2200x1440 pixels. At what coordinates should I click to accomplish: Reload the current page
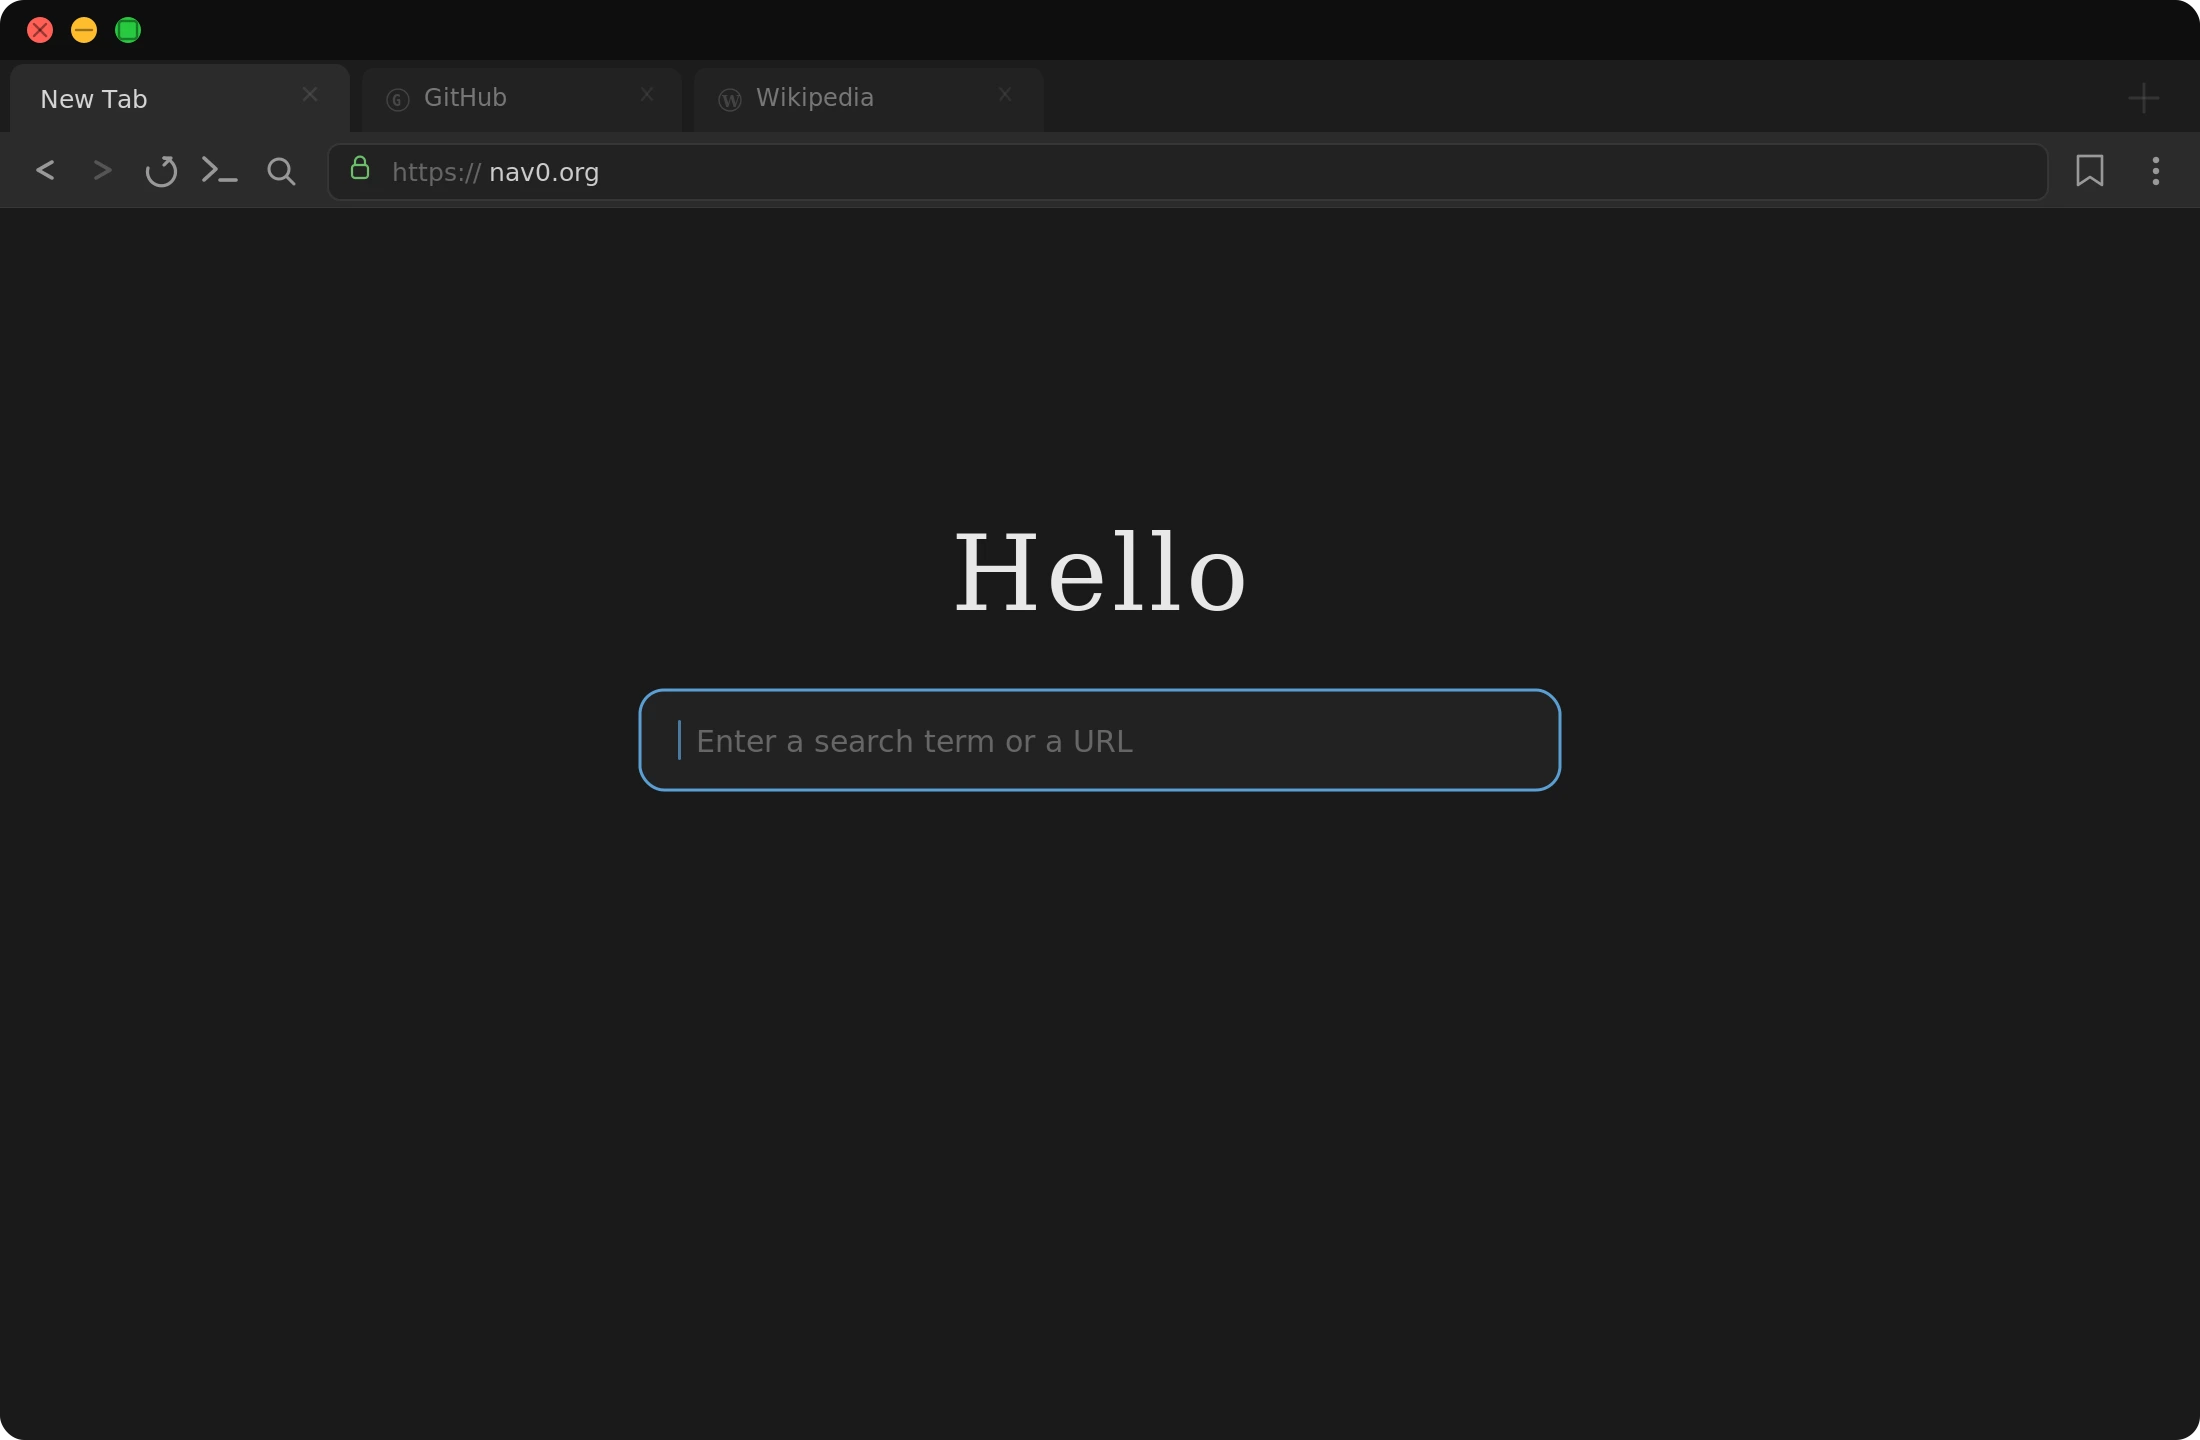[x=161, y=172]
